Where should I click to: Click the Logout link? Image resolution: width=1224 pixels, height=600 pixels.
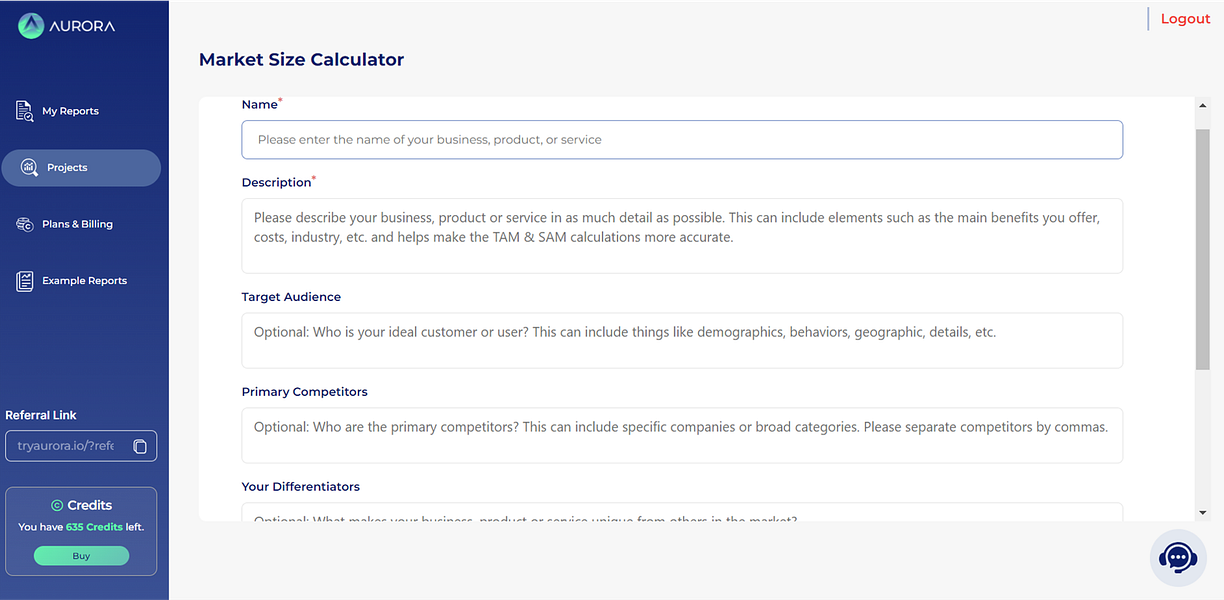click(1185, 19)
